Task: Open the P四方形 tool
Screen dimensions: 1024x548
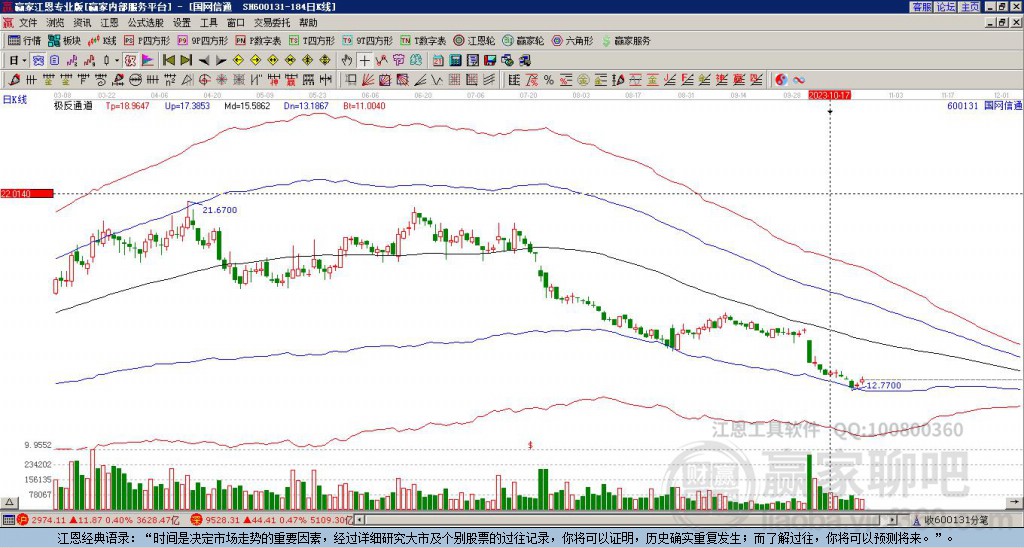Action: [147, 40]
